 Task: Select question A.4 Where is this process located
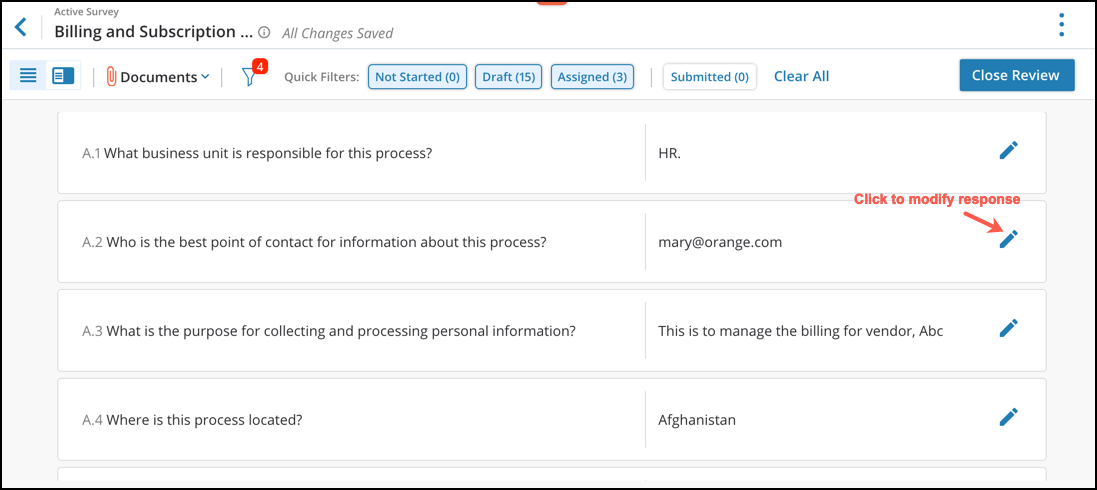coord(192,420)
